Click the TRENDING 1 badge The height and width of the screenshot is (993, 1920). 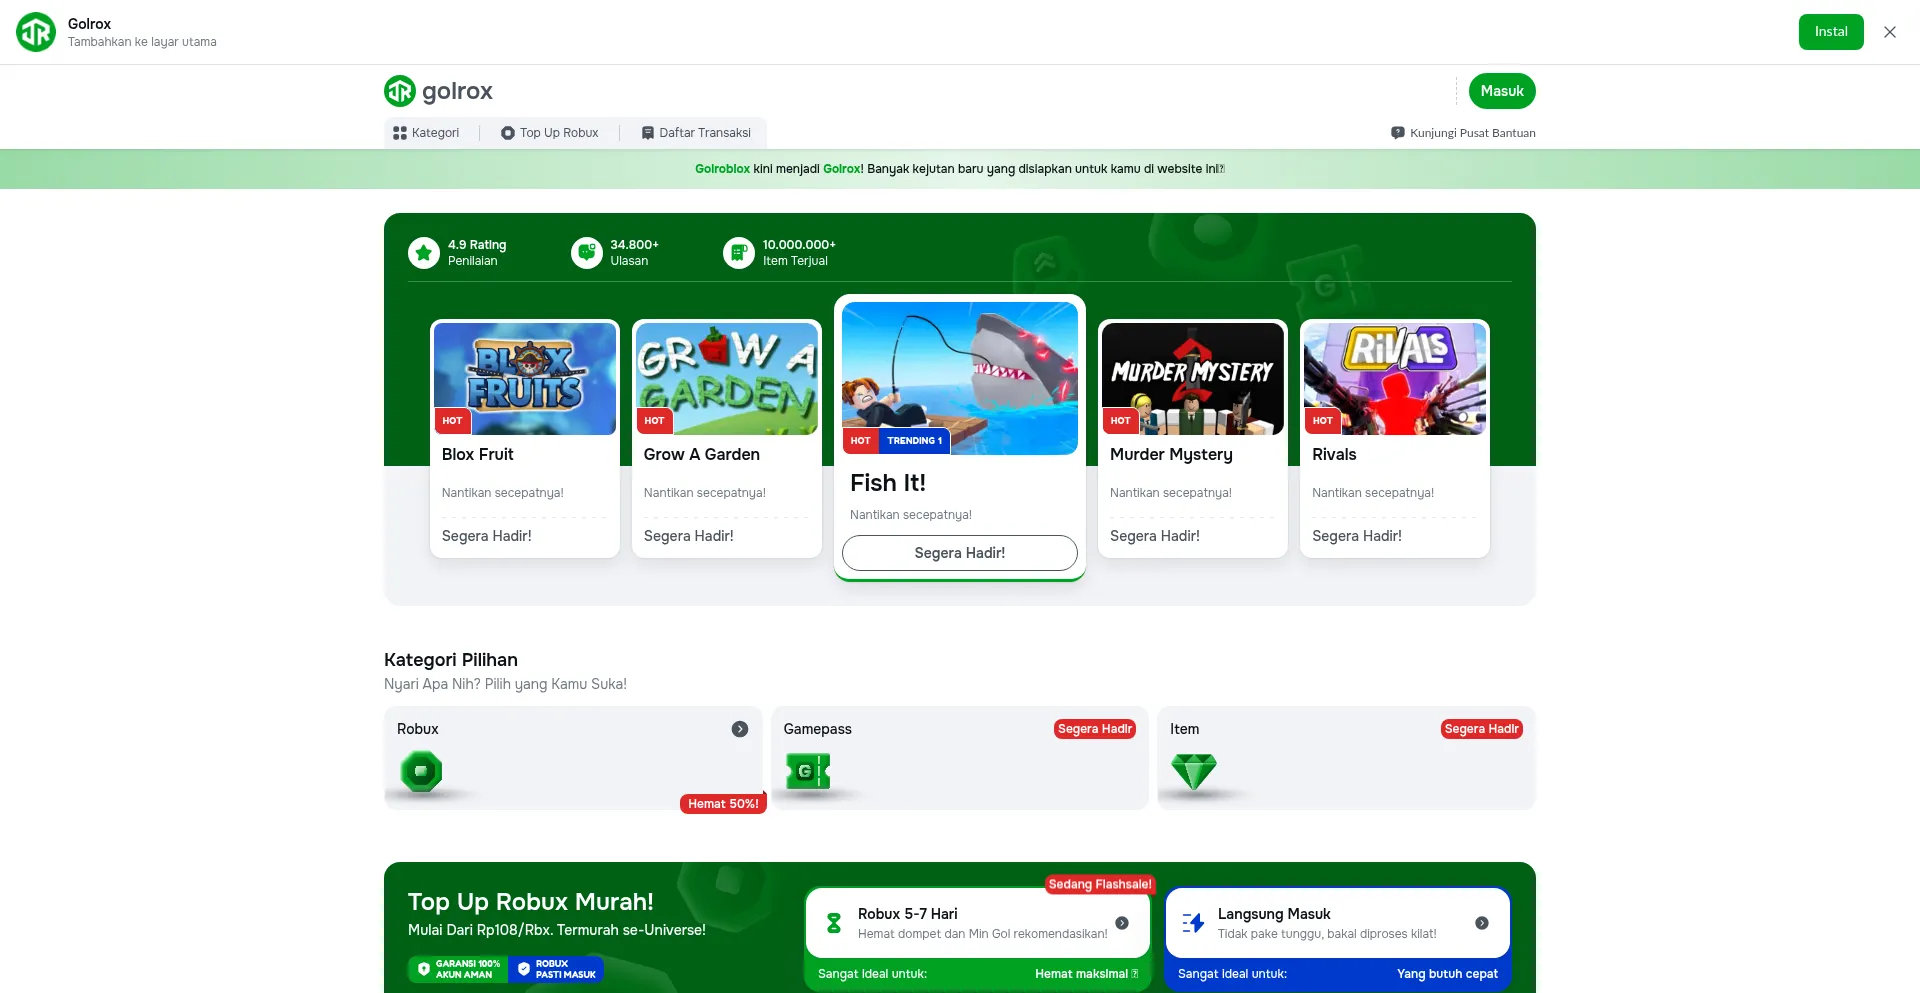tap(914, 441)
